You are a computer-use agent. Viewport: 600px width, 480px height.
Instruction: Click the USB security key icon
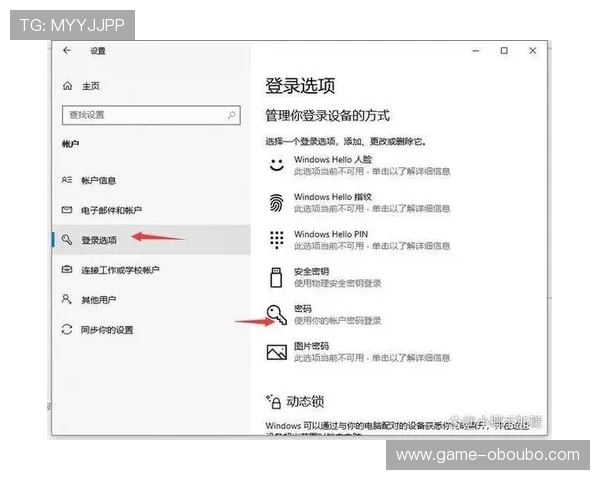pos(276,278)
